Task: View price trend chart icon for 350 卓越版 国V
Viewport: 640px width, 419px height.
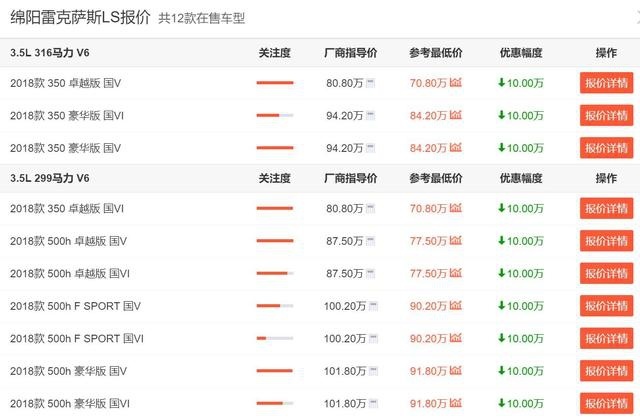Action: [456, 82]
